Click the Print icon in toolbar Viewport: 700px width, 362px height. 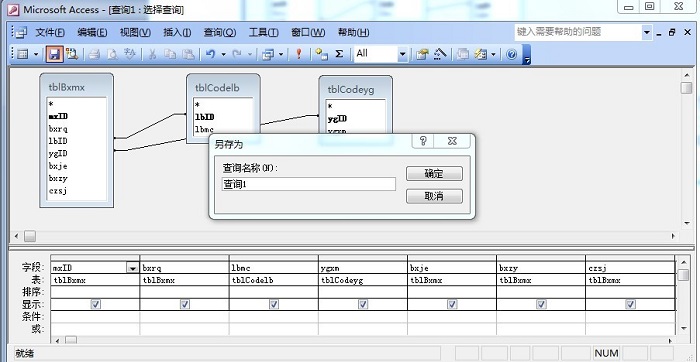[94, 54]
